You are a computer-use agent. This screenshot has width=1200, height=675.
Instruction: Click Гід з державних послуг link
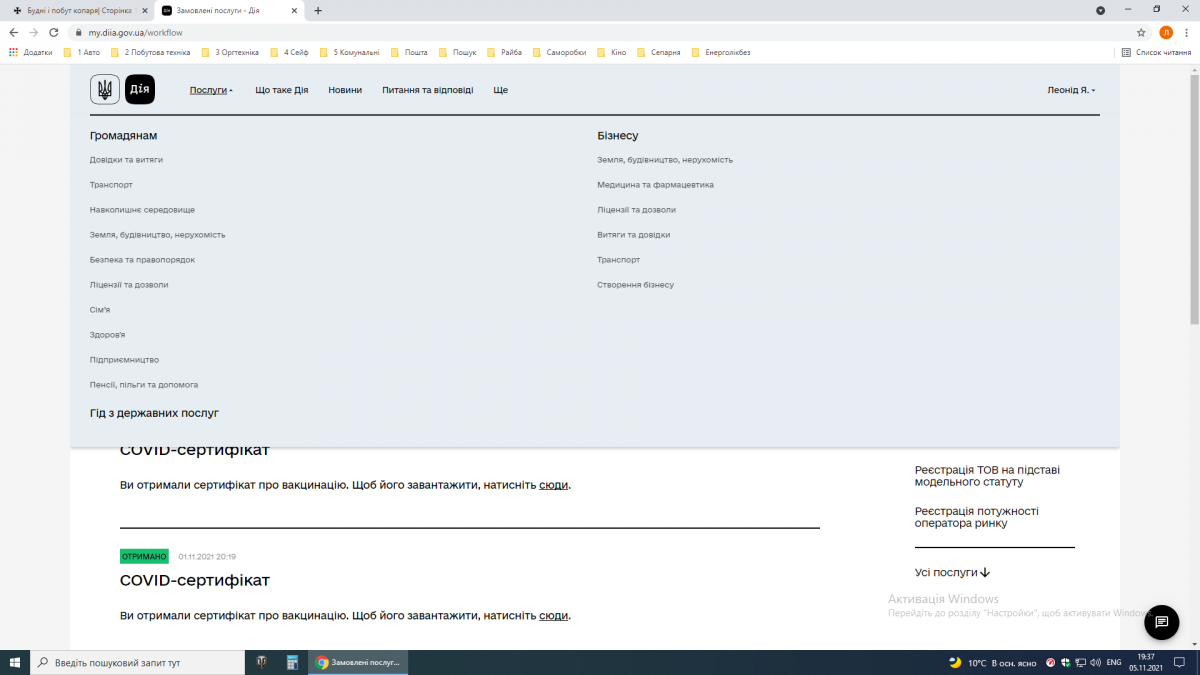pyautogui.click(x=154, y=413)
